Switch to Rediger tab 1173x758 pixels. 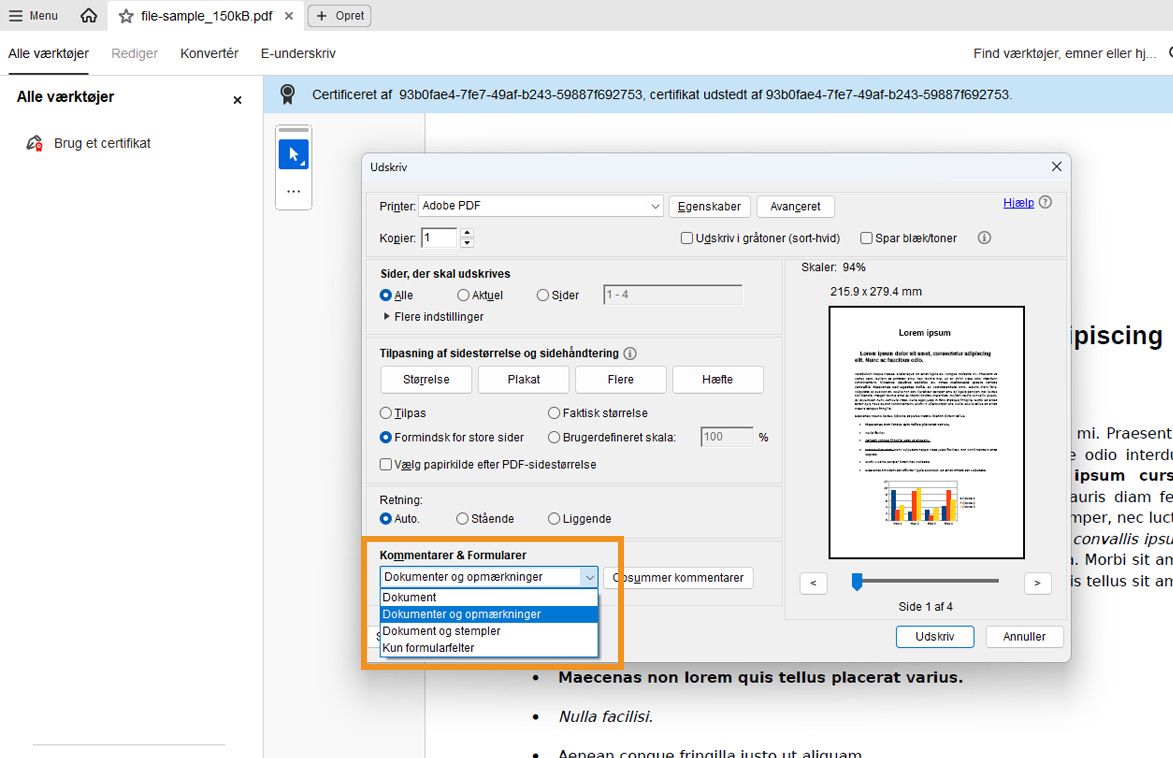[135, 53]
